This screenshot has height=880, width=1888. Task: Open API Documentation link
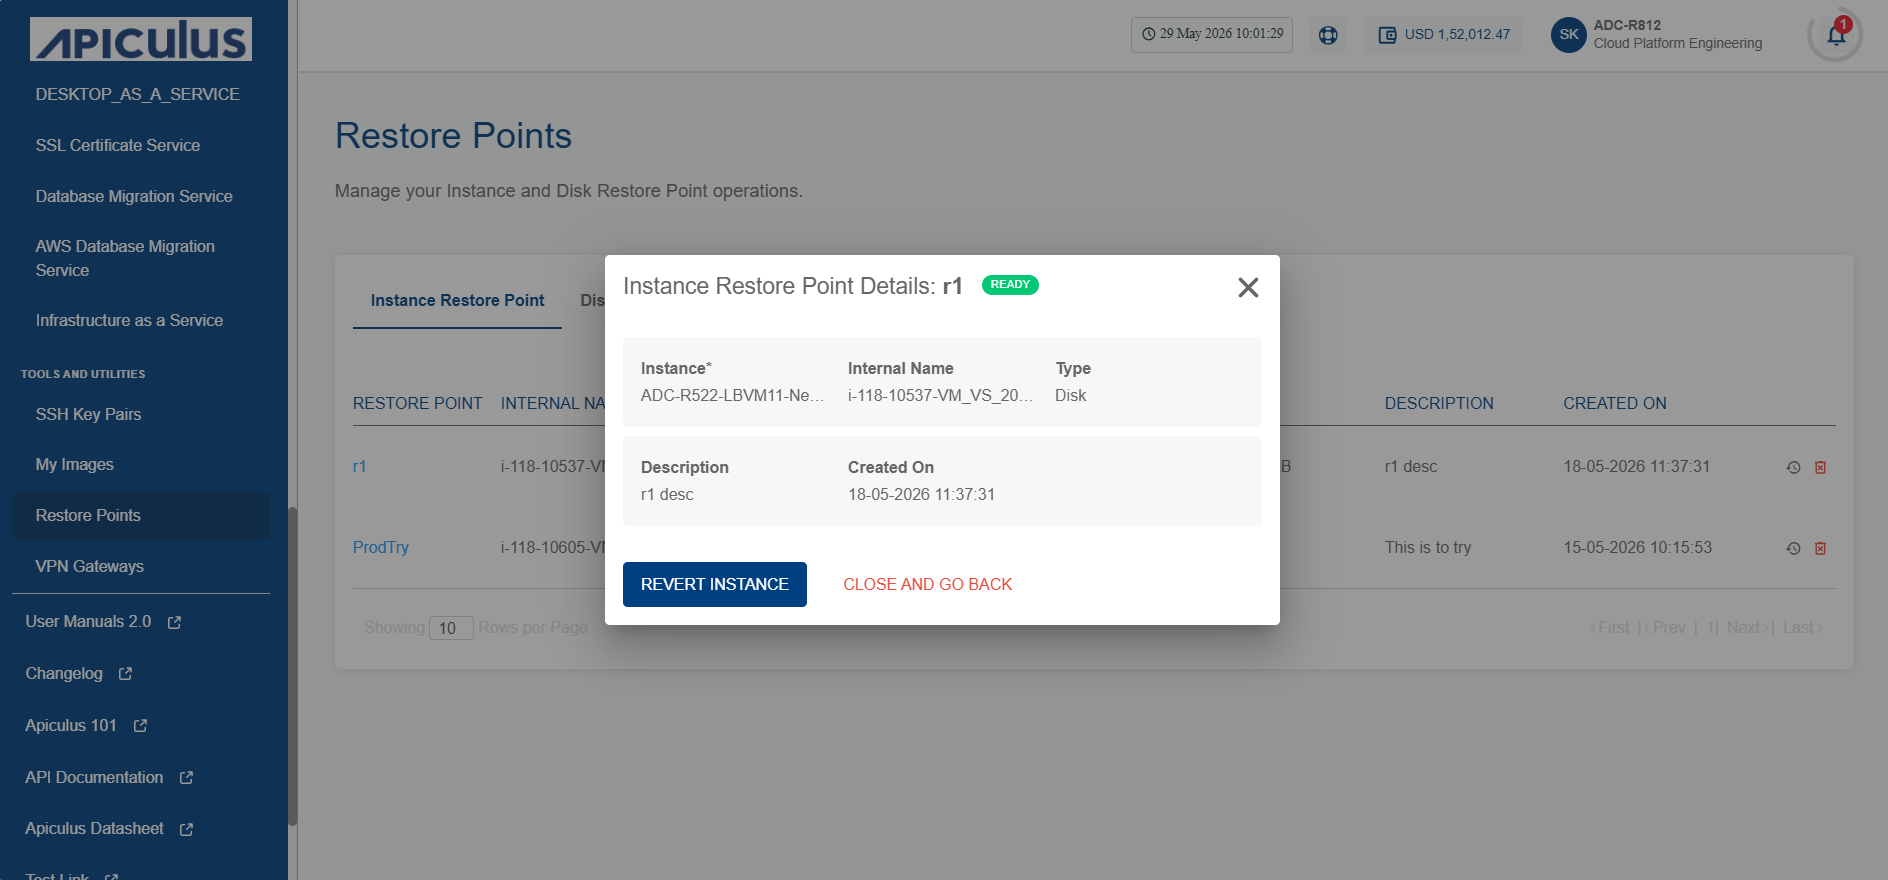[x=94, y=777]
